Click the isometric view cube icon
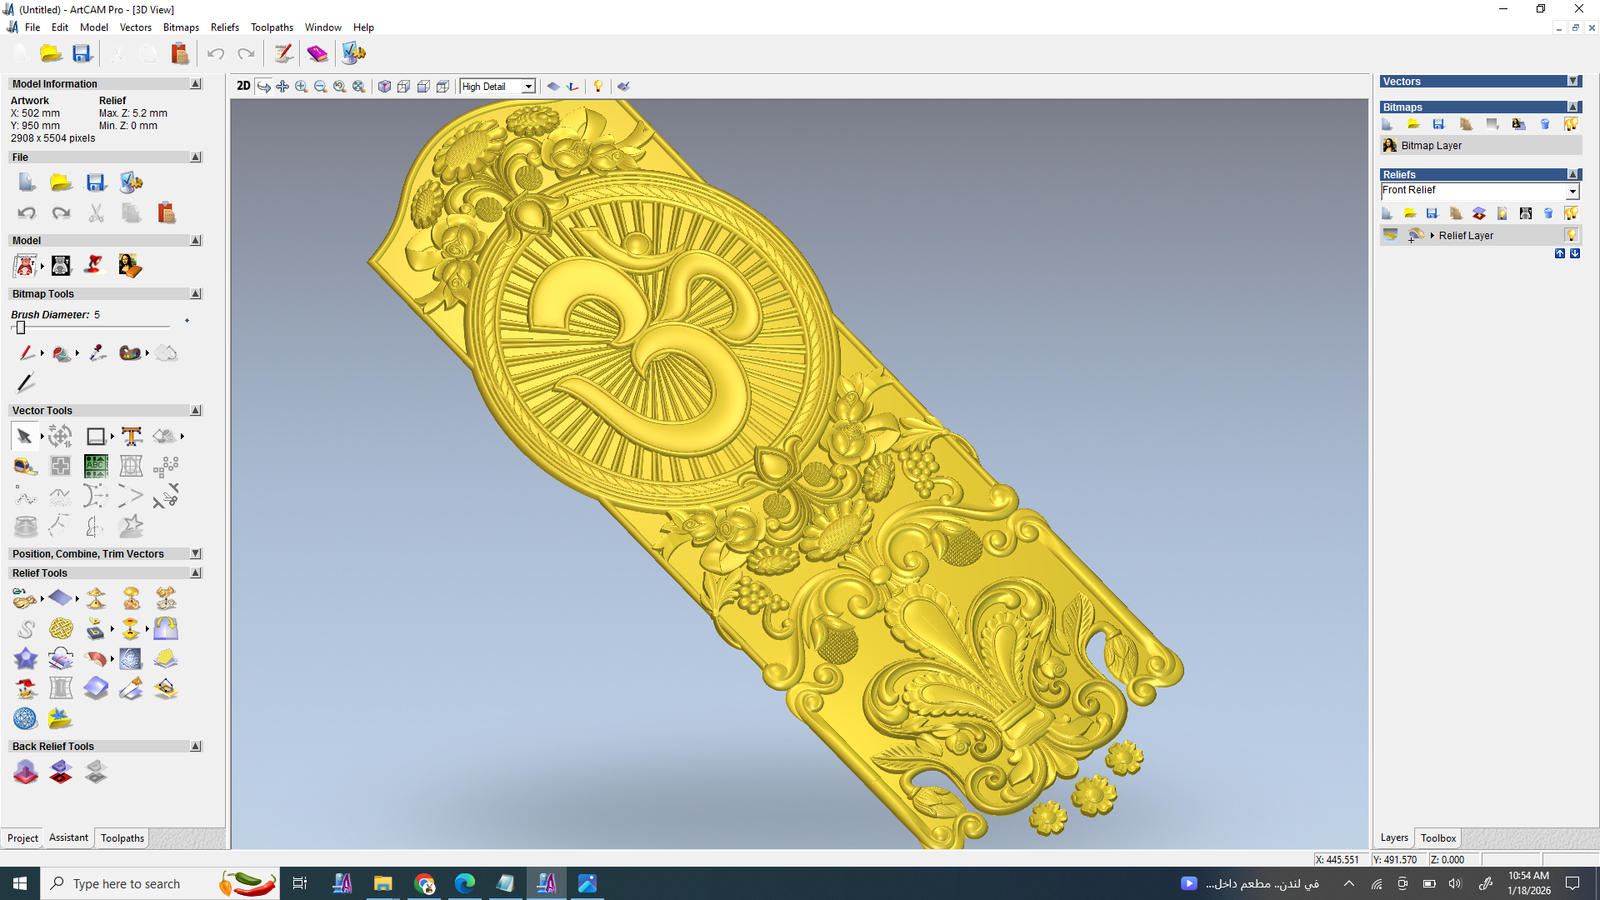The width and height of the screenshot is (1600, 900). point(384,87)
